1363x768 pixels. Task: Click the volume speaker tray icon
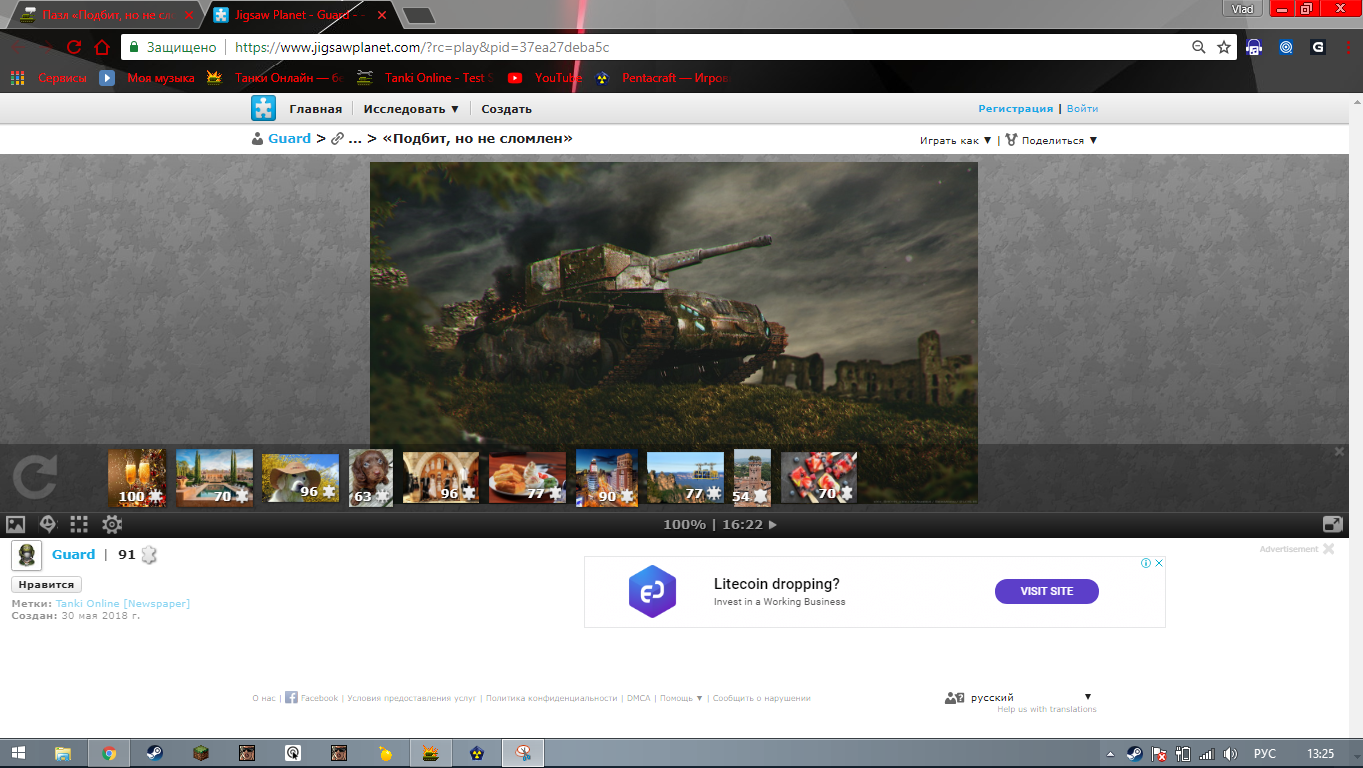(1231, 754)
